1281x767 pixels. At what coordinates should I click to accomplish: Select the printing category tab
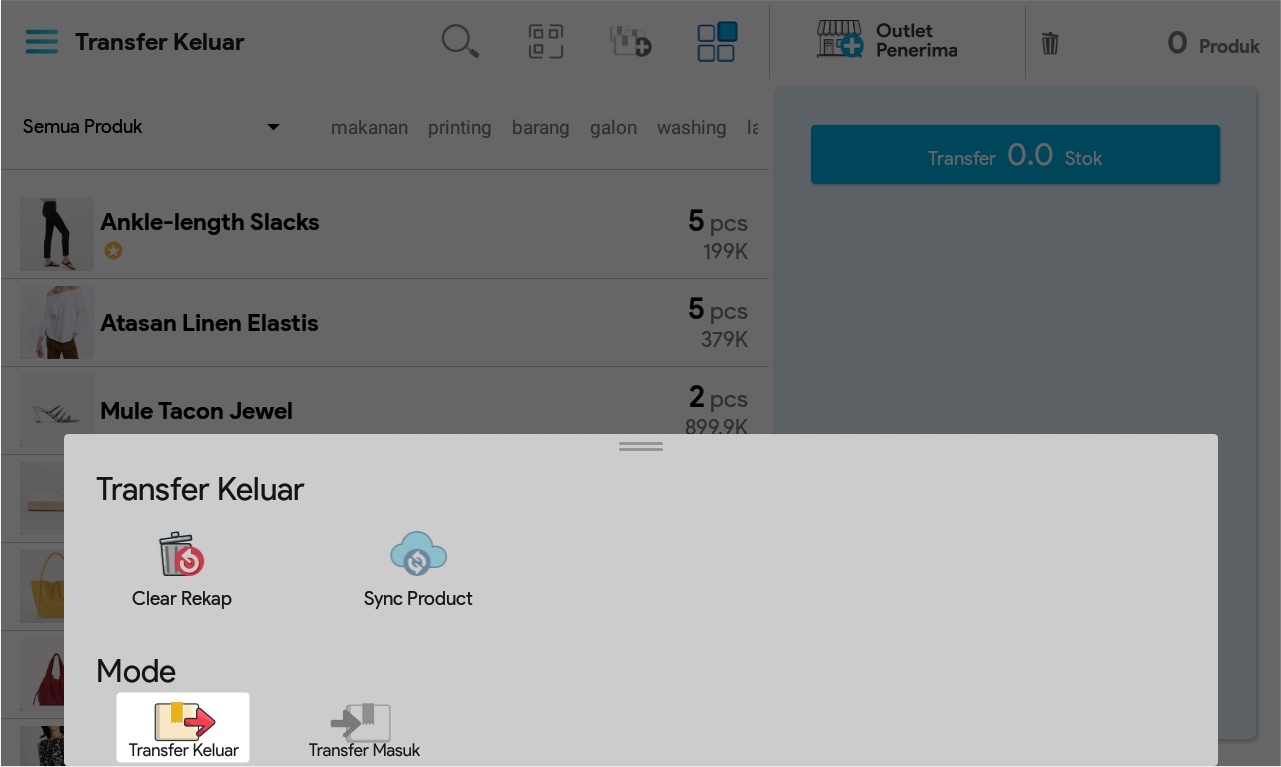click(x=459, y=128)
